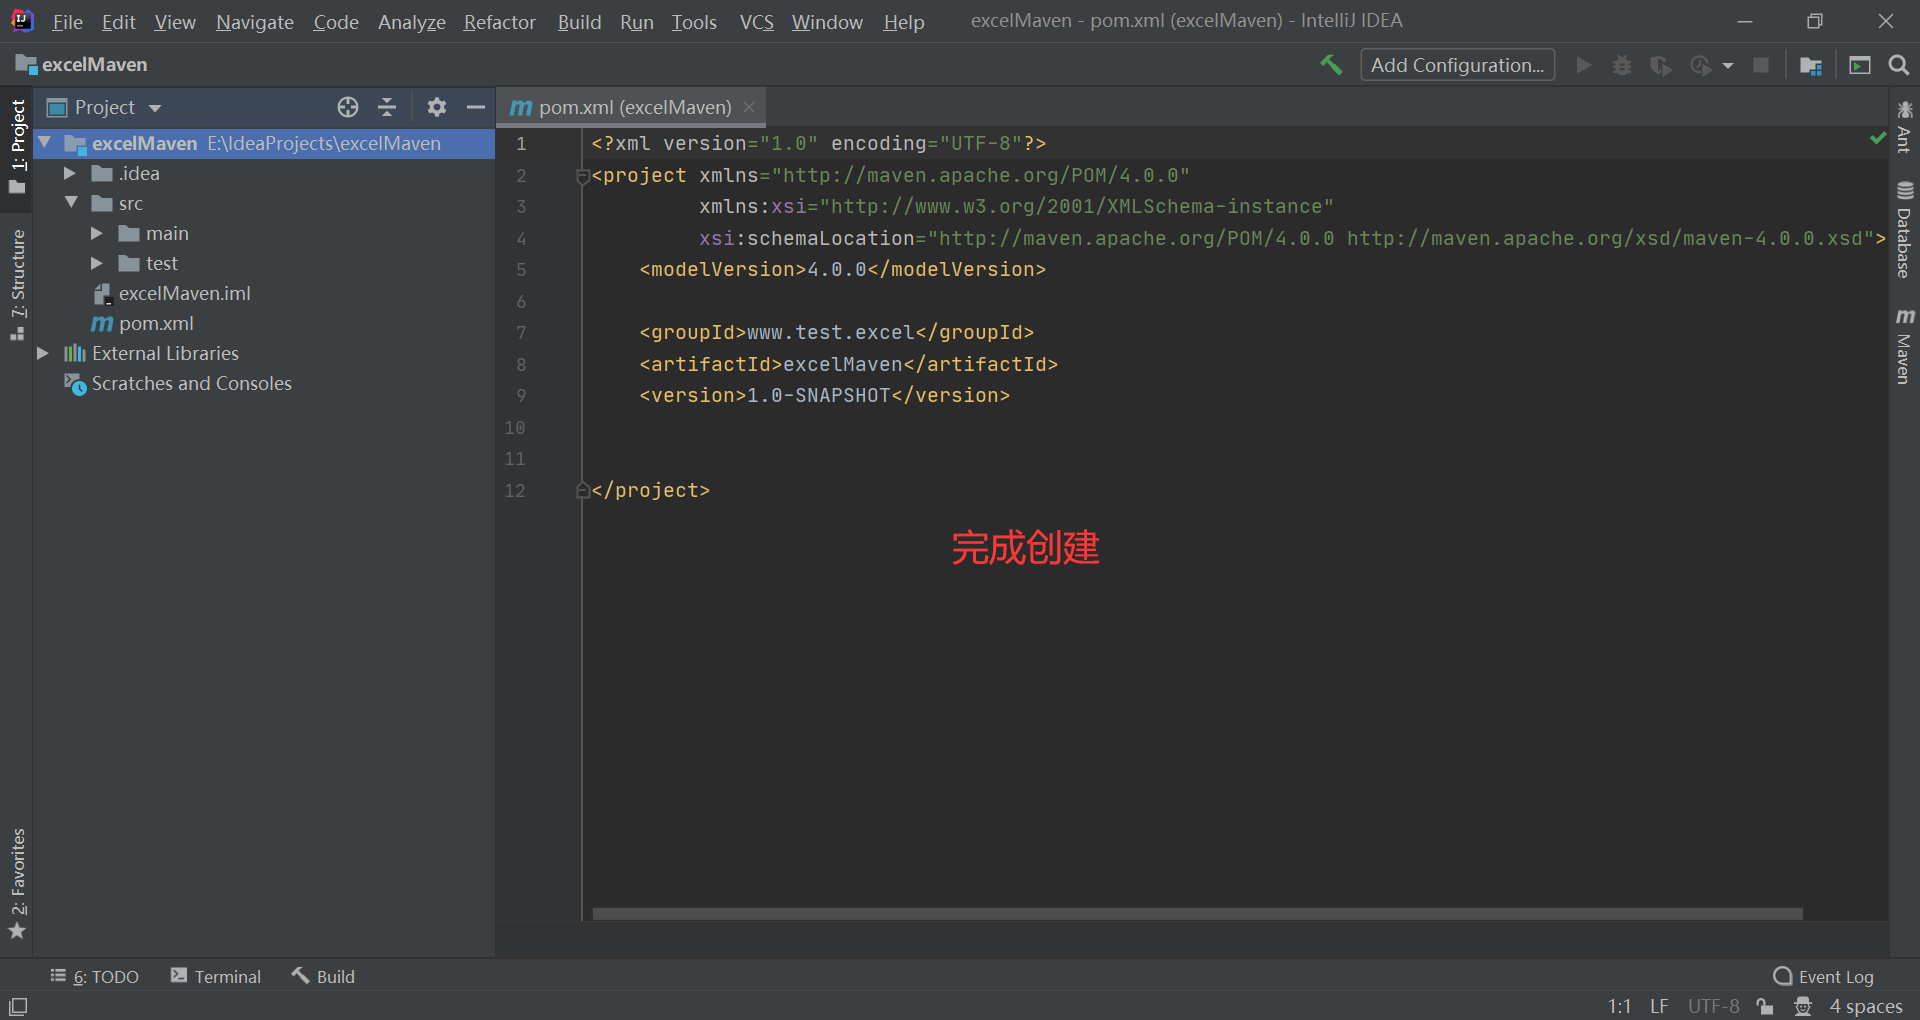The image size is (1920, 1020).
Task: Open the File menu
Action: (x=67, y=22)
